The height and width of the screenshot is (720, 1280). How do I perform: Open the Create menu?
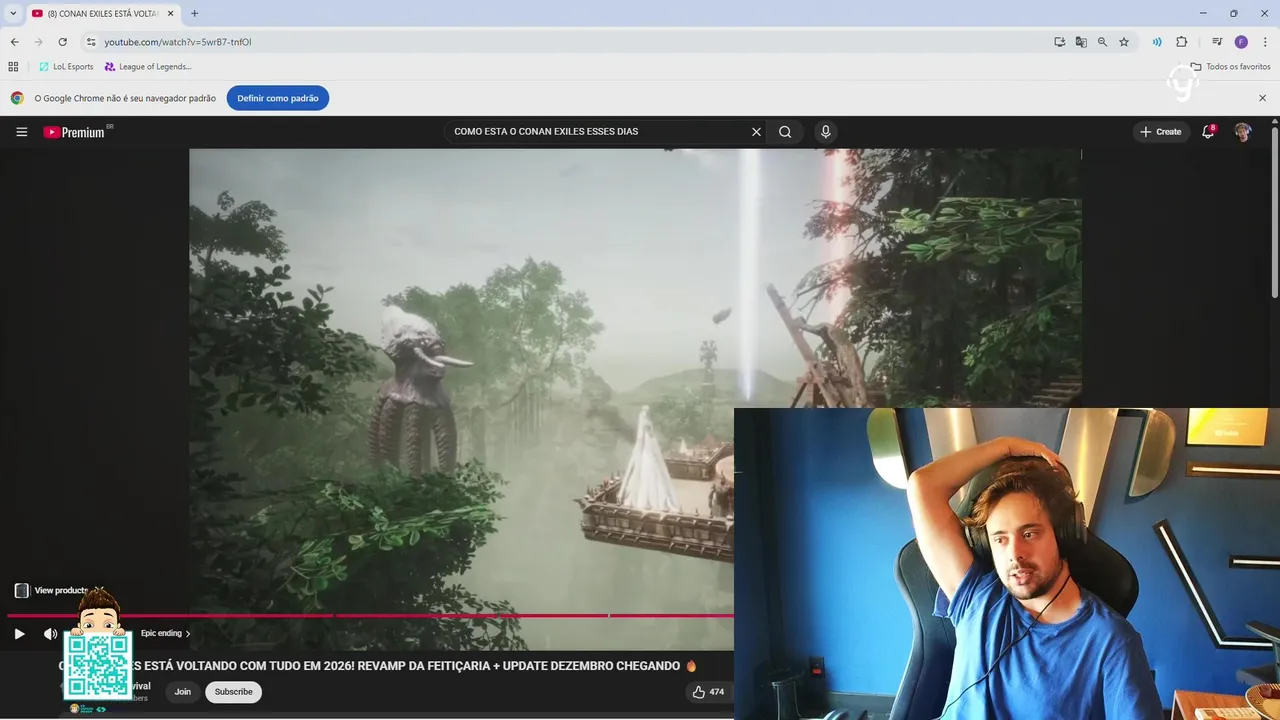1160,132
